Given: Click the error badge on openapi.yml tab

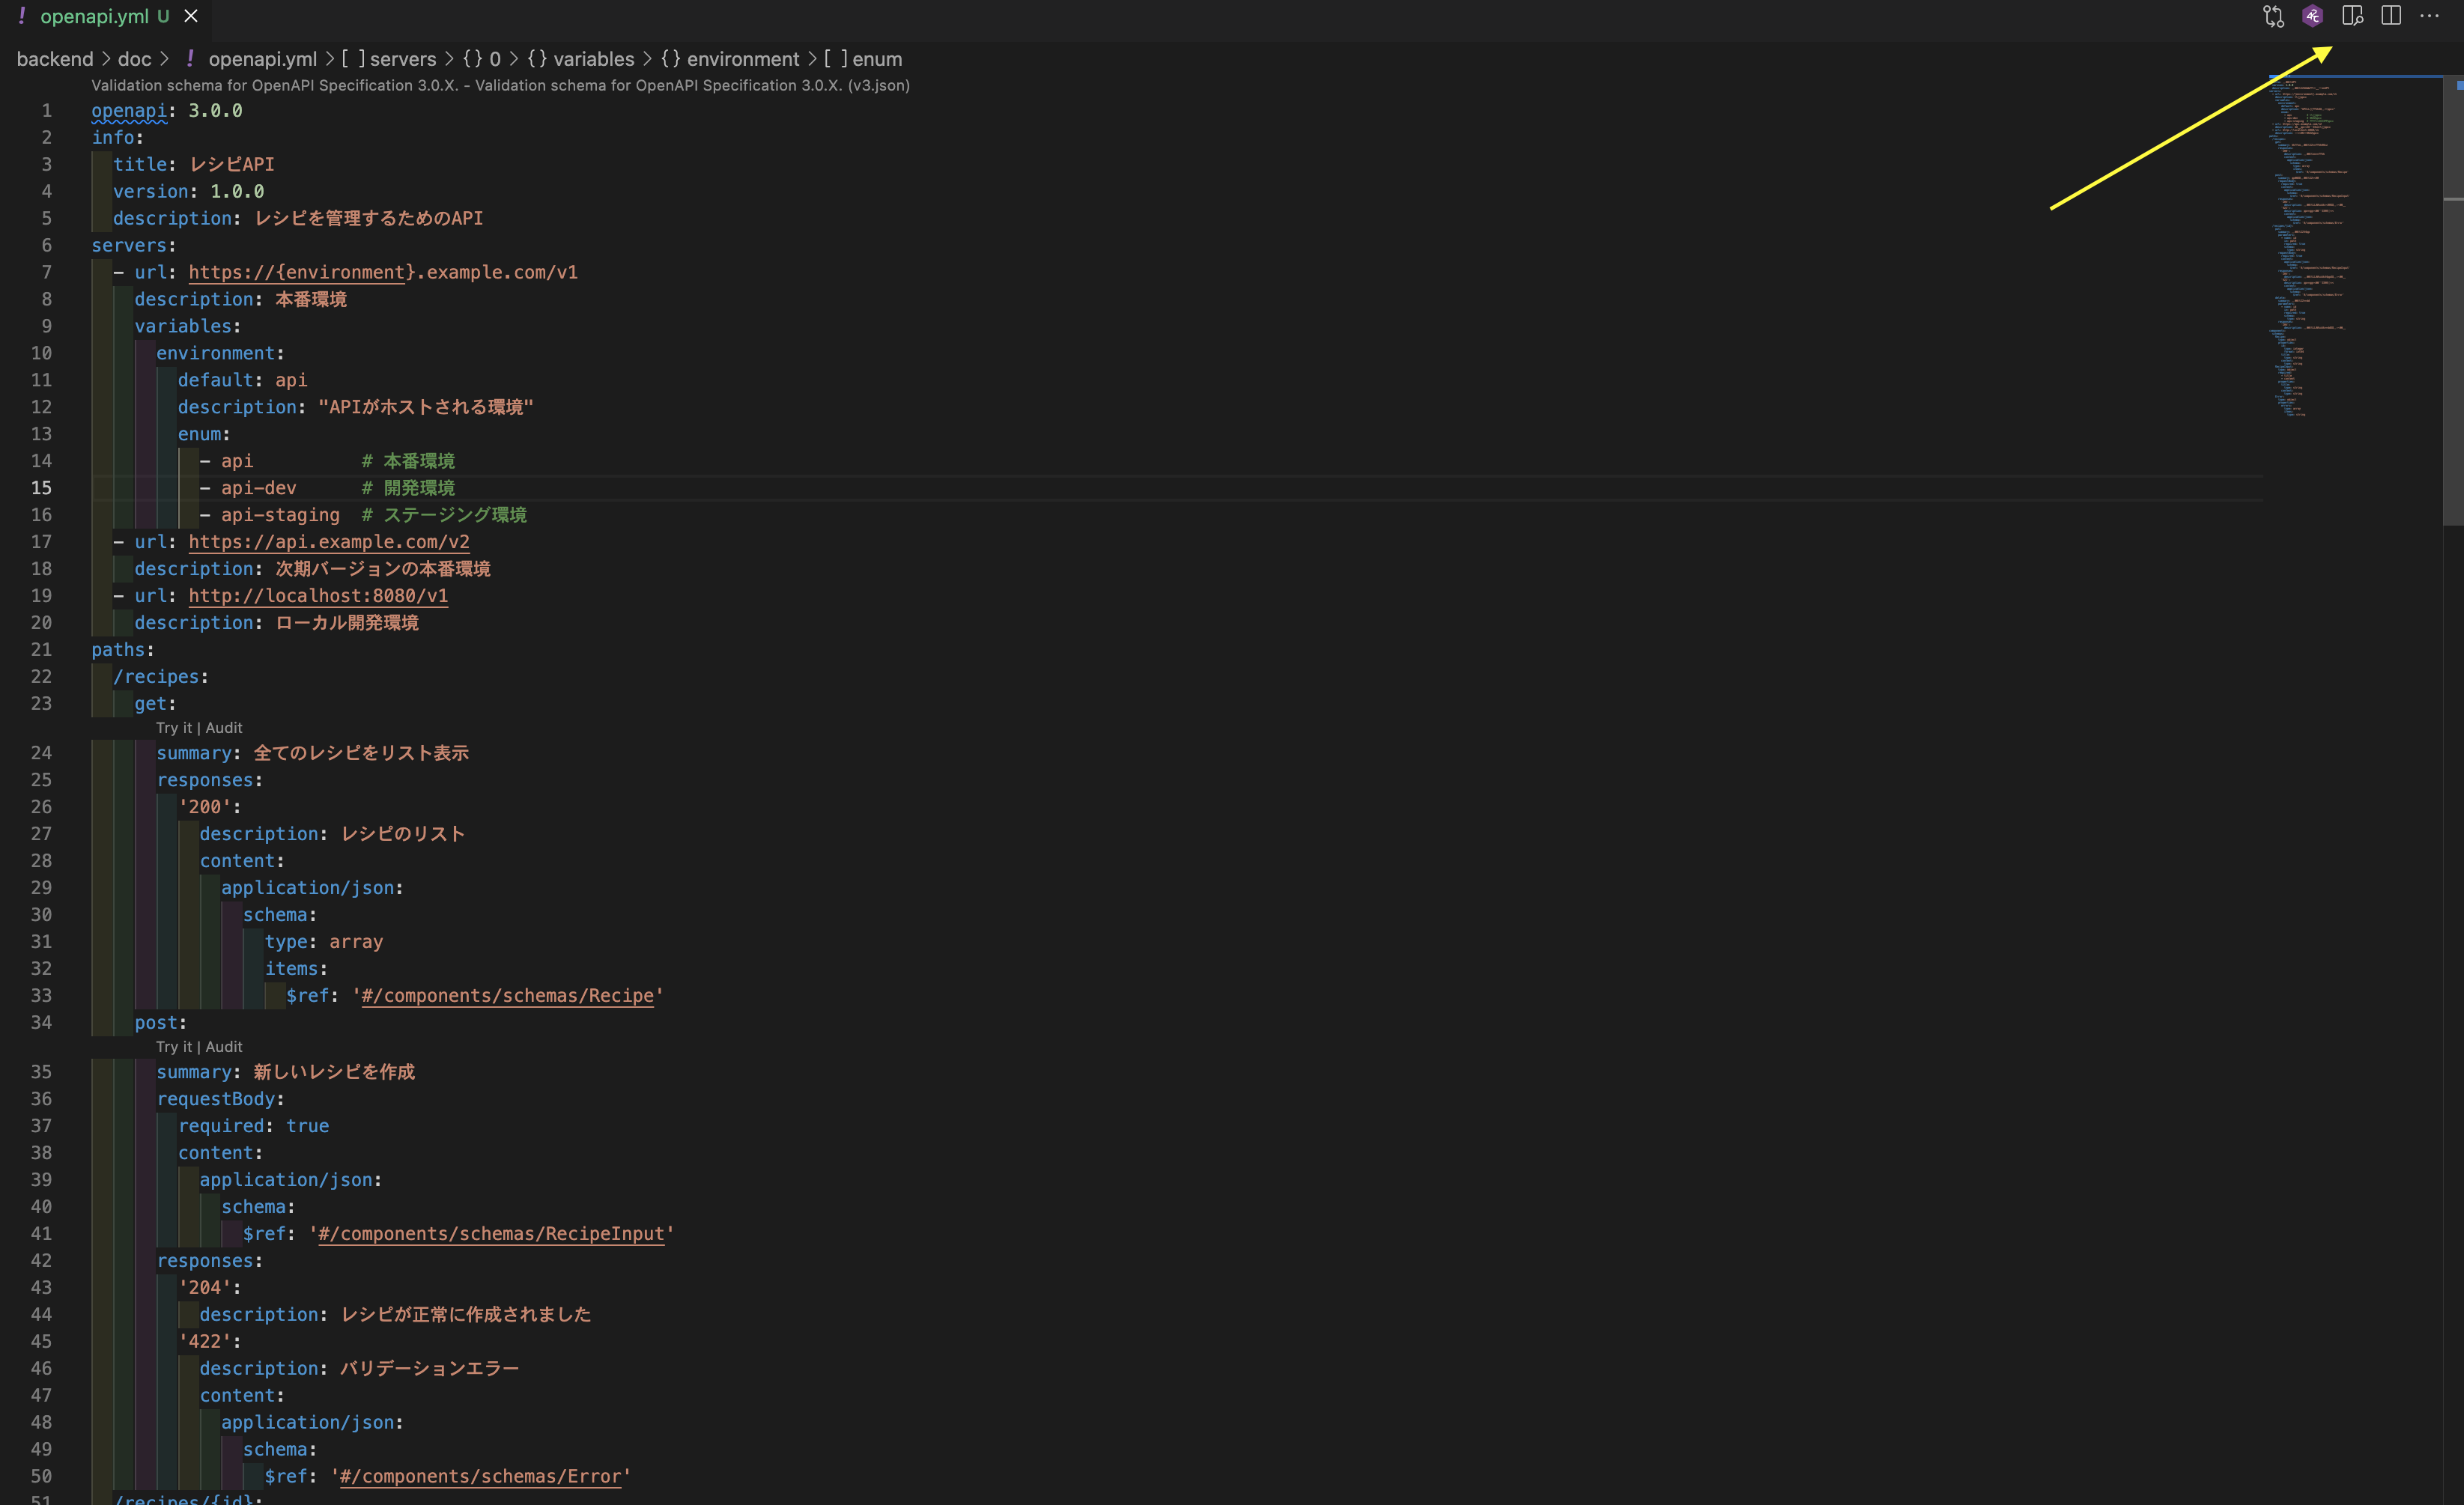Looking at the screenshot, I should (x=22, y=16).
